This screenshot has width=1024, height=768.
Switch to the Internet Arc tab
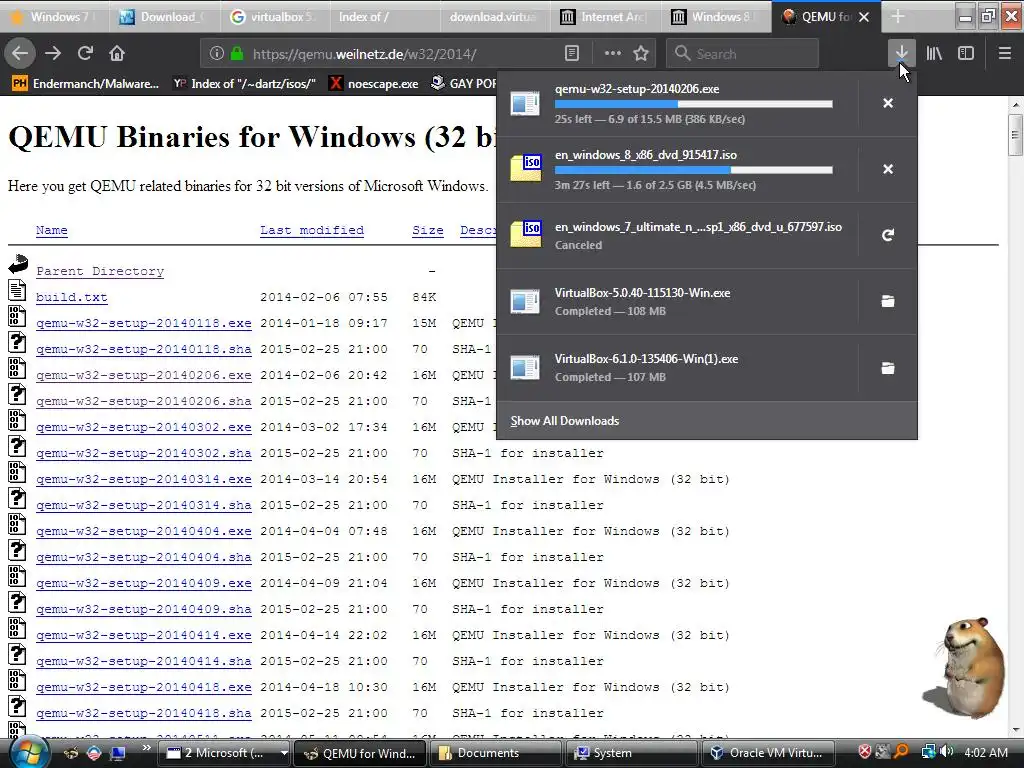point(604,17)
